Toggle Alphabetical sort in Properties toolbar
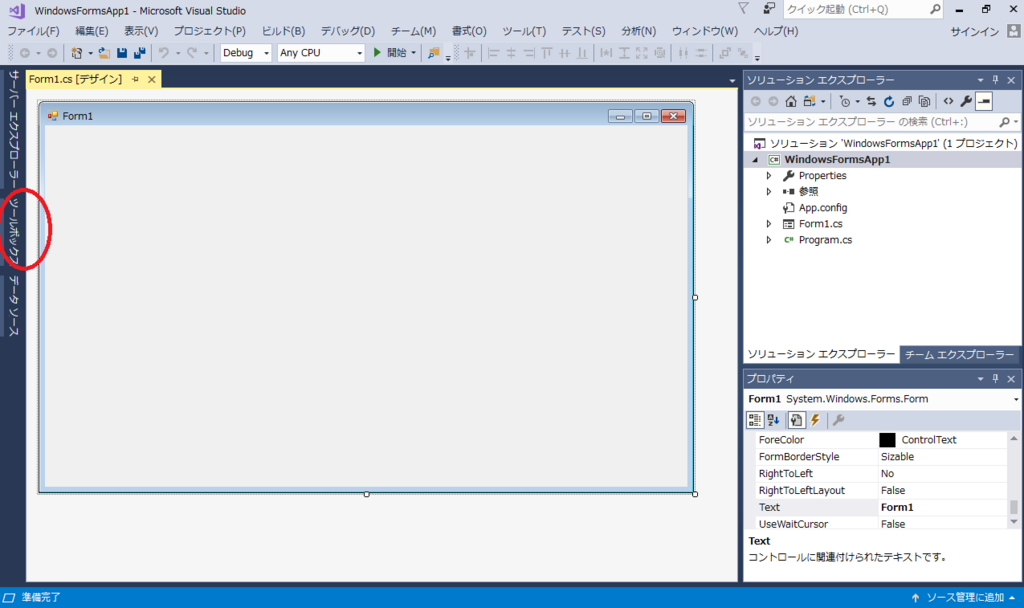This screenshot has height=608, width=1024. tap(773, 420)
